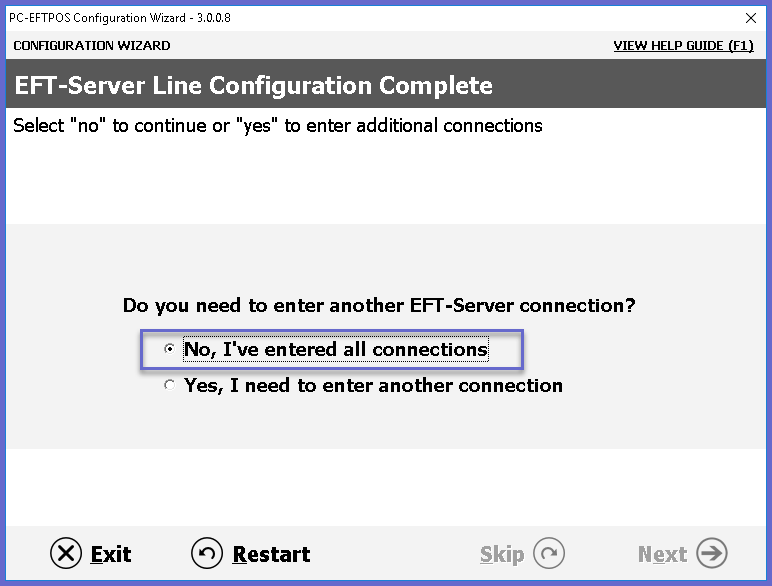
Task: Click the "Do you need to enter another EFT-Server connection?" question
Action: coord(379,305)
